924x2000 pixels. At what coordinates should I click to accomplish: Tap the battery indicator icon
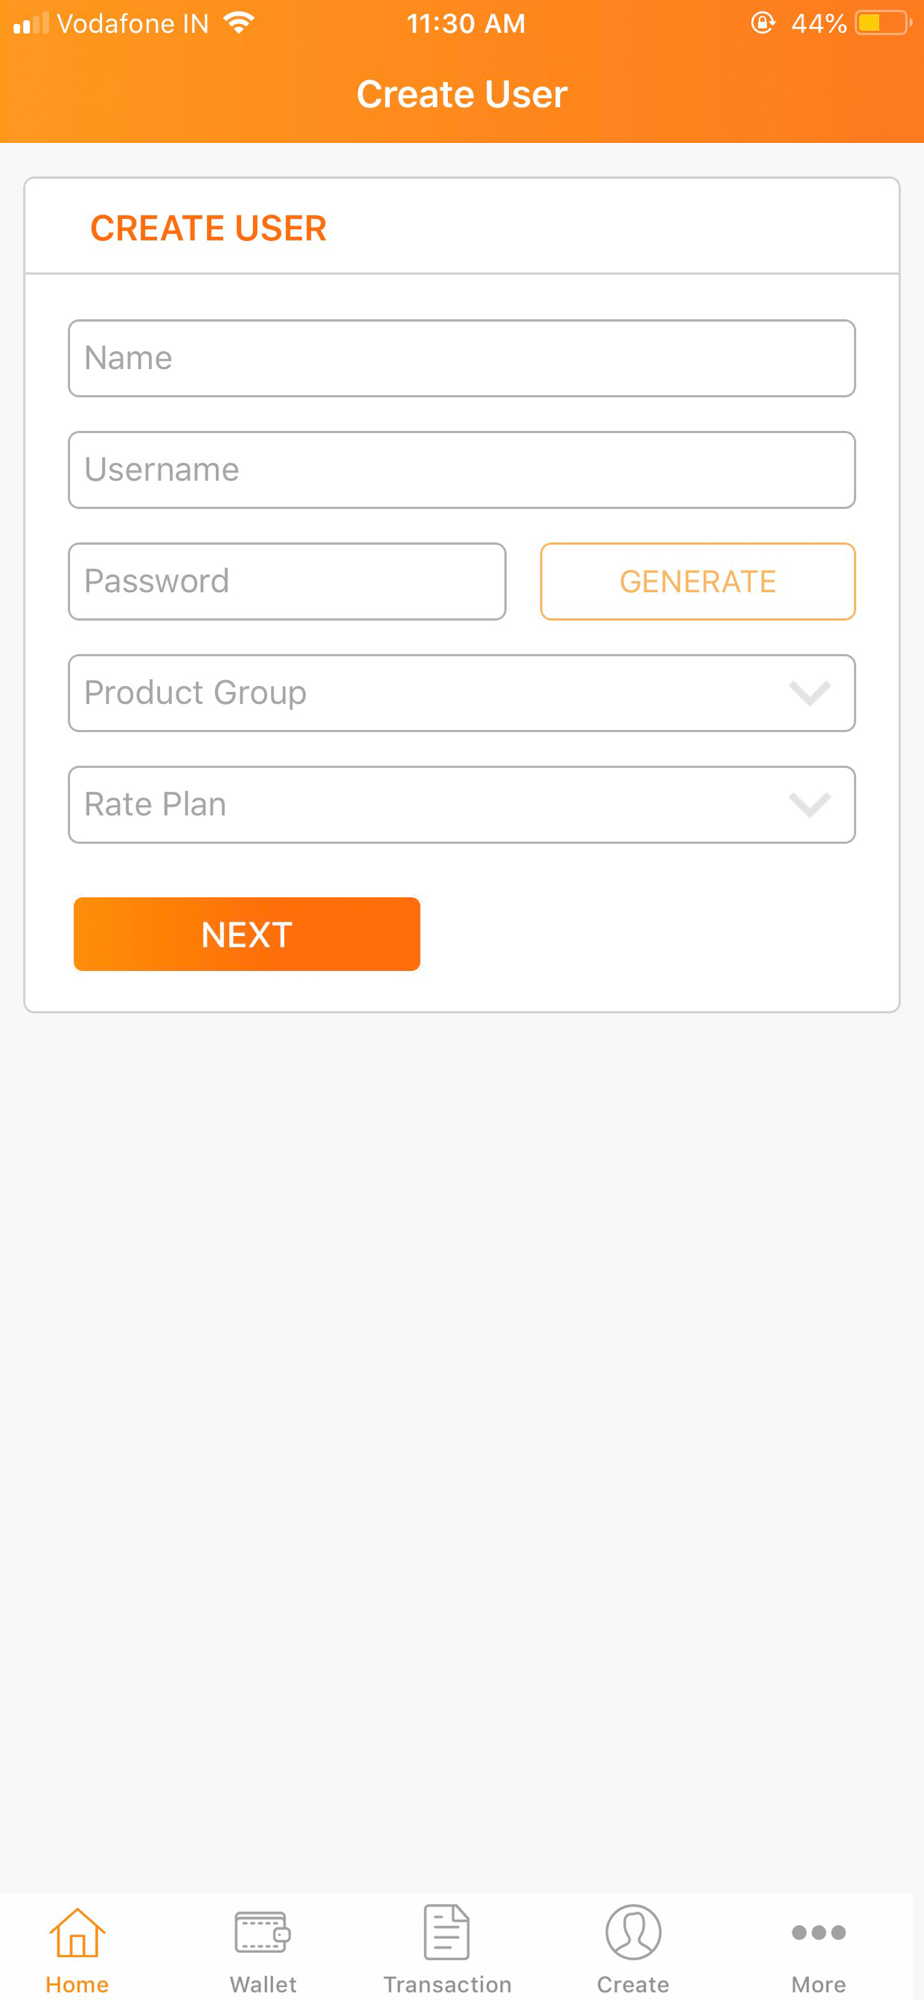click(883, 23)
